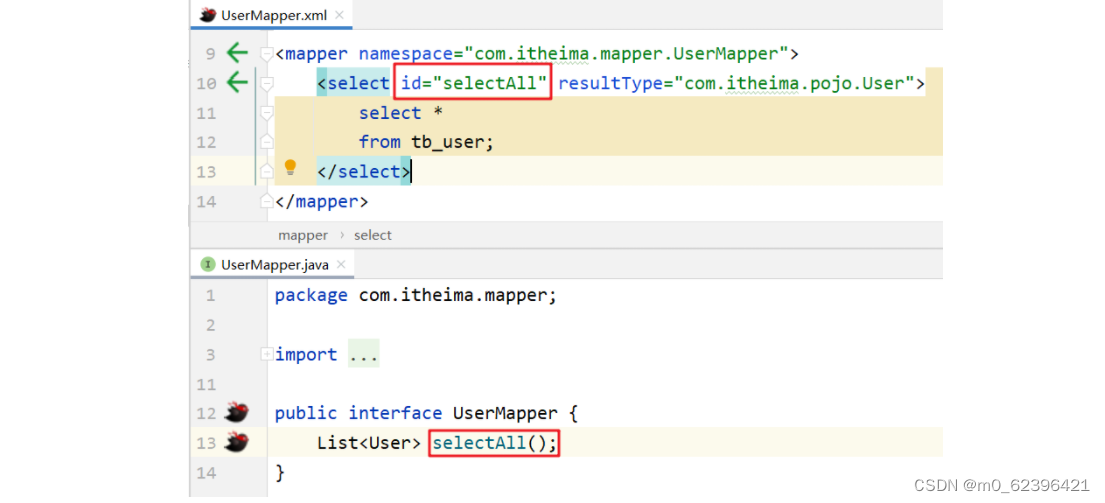Viewport: 1105px width, 503px height.
Task: Click the selectAll() method in UserMapper.java
Action: [x=494, y=442]
